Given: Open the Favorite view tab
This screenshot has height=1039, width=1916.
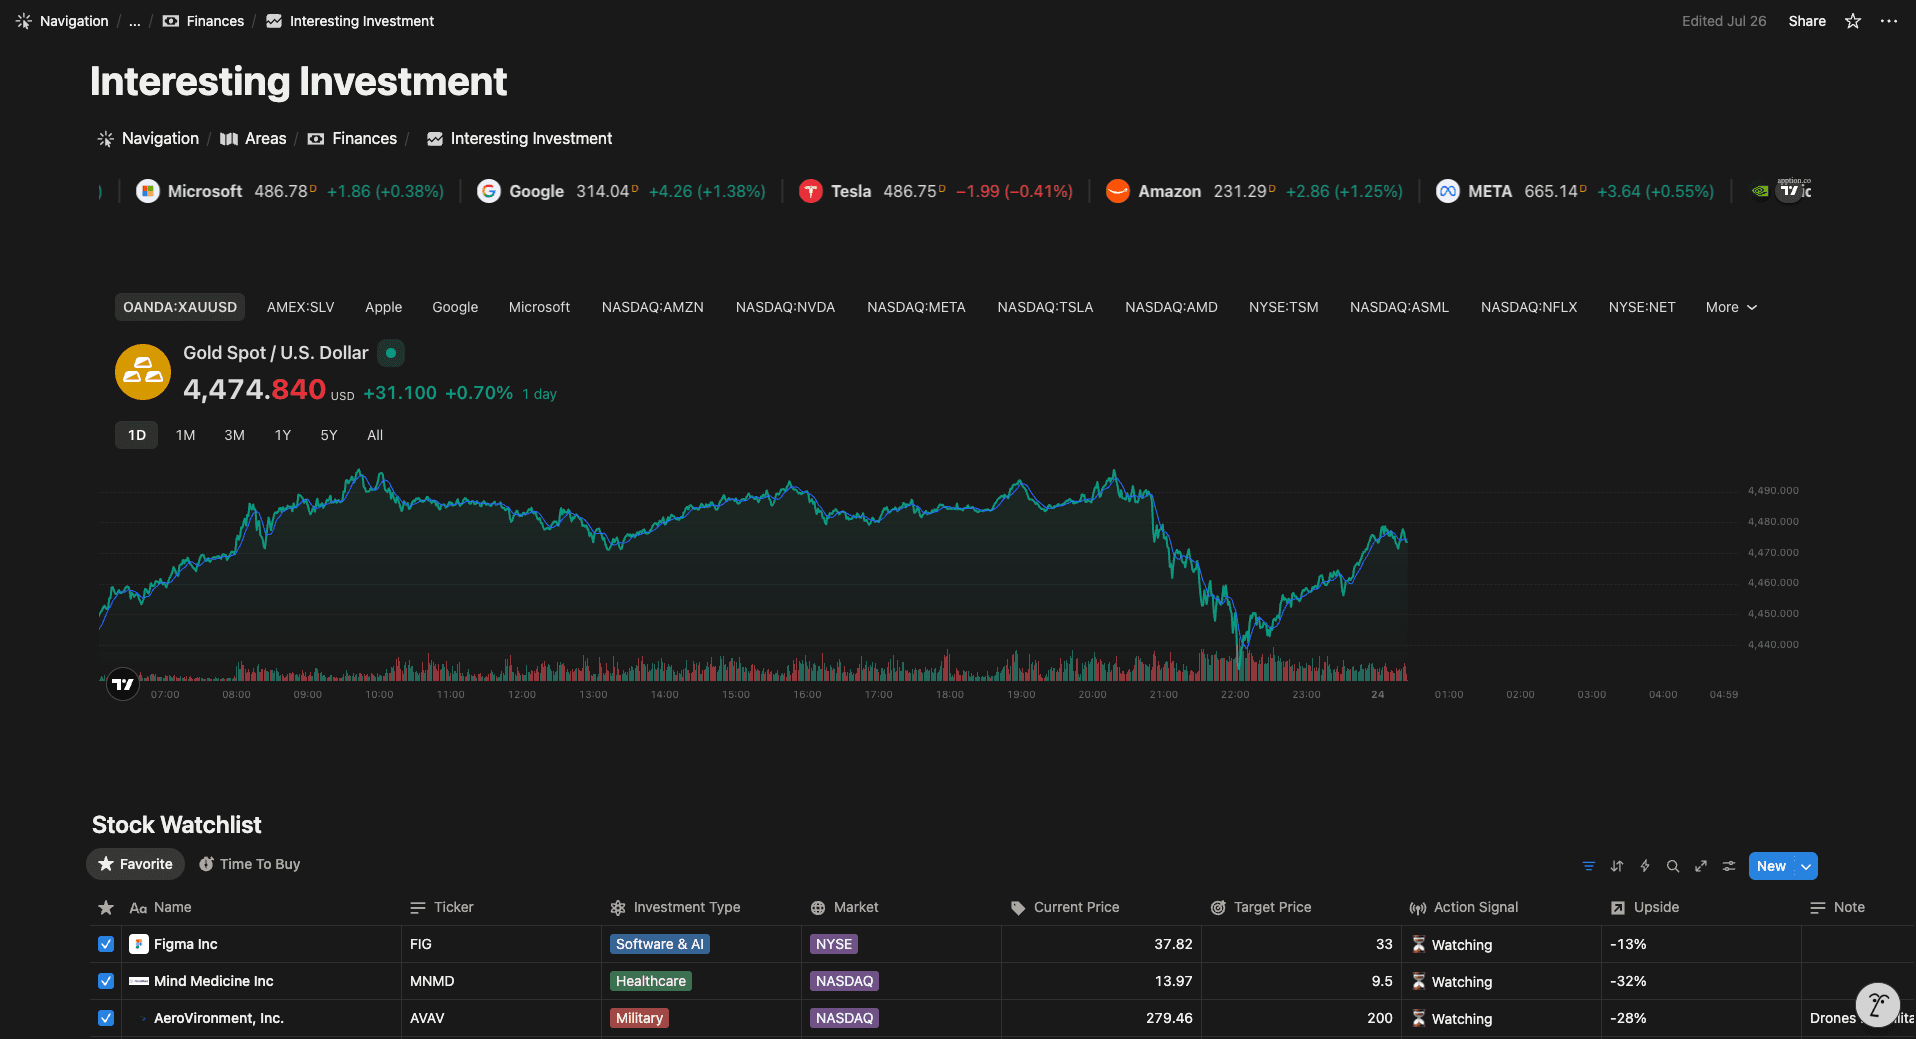Looking at the screenshot, I should coord(135,864).
